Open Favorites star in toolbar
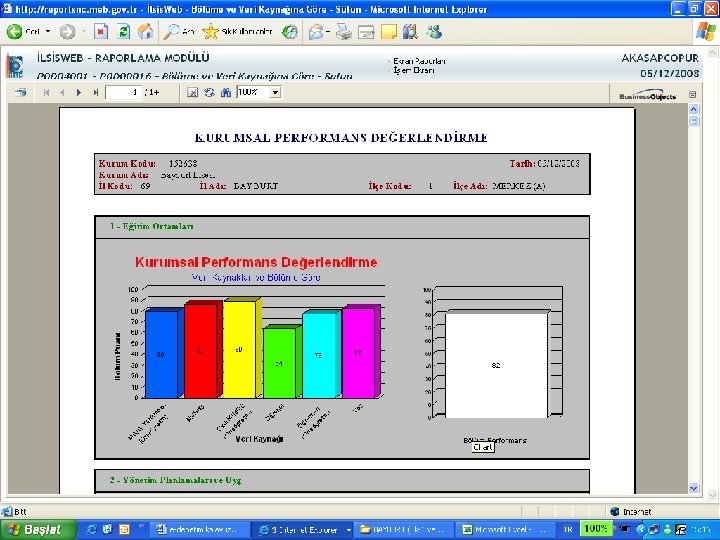The height and width of the screenshot is (540, 720). pyautogui.click(x=210, y=32)
